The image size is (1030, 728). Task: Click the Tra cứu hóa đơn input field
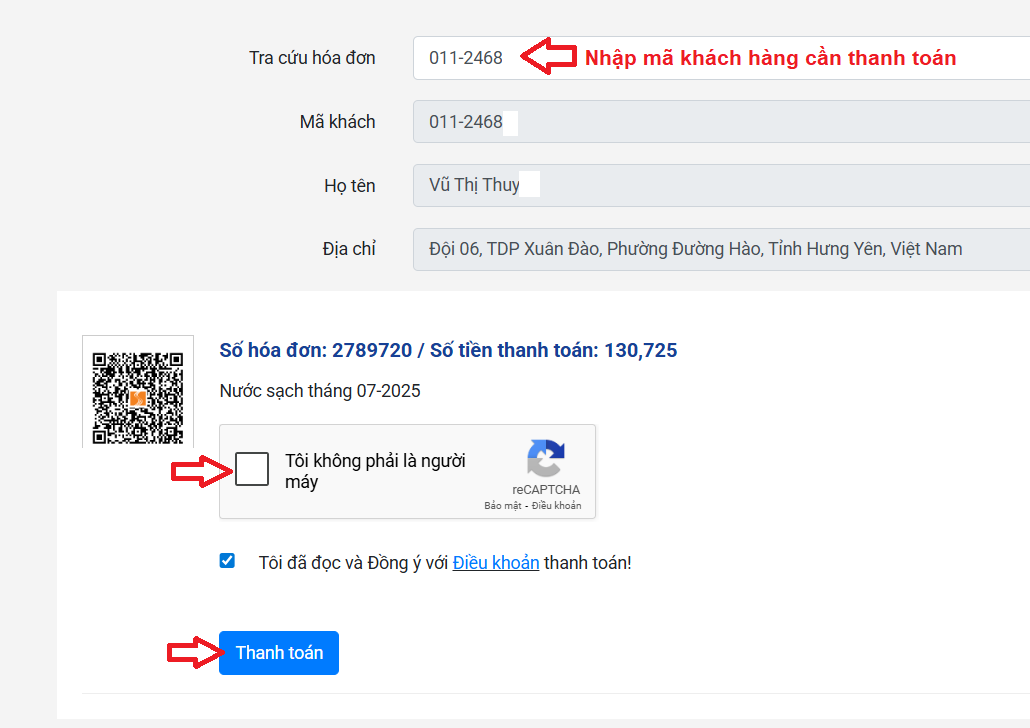point(721,58)
